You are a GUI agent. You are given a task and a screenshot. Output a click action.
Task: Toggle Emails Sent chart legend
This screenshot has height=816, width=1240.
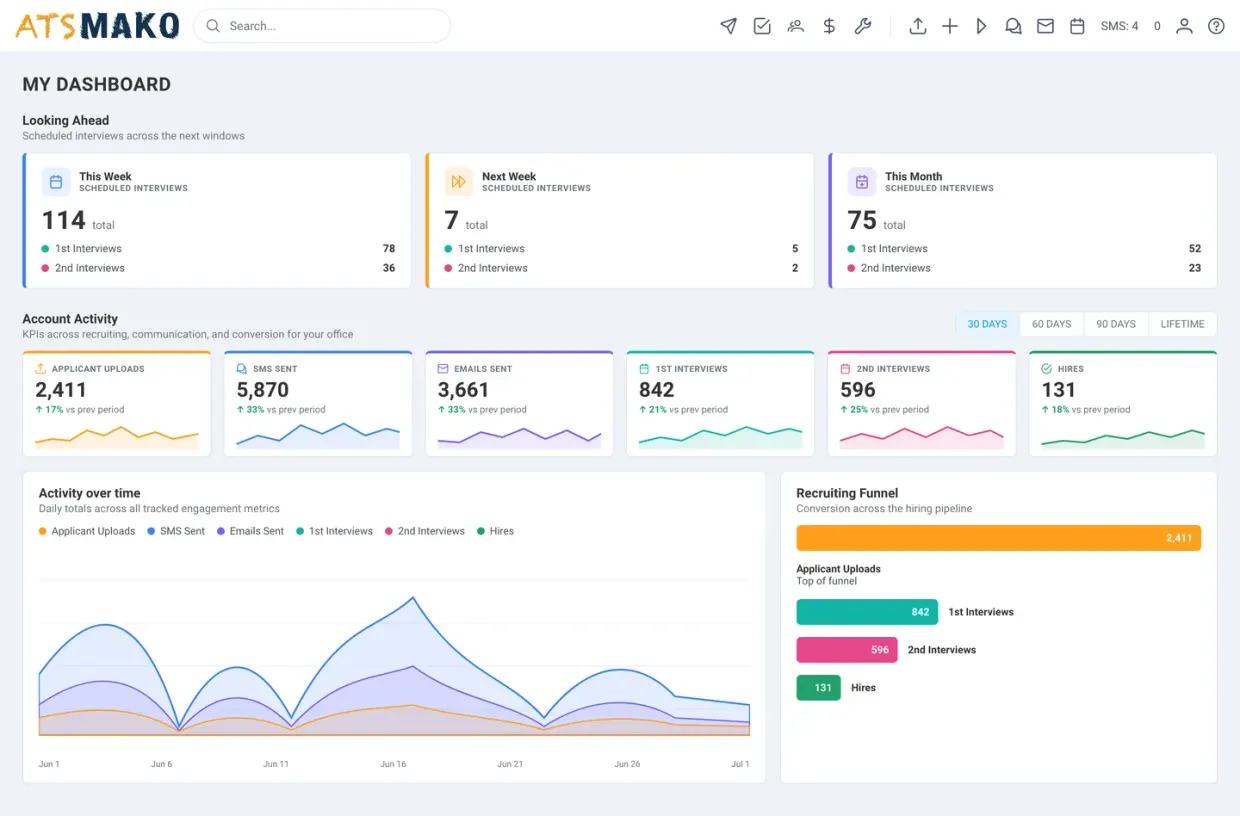[250, 531]
